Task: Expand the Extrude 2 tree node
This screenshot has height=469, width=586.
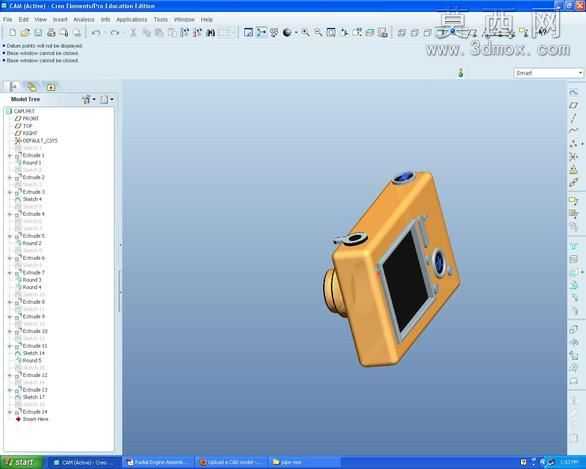Action: [10, 178]
